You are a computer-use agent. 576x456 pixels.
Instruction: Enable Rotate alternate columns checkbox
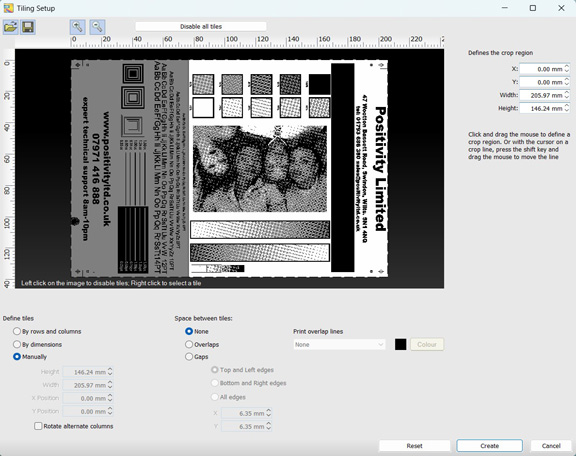[74, 426]
